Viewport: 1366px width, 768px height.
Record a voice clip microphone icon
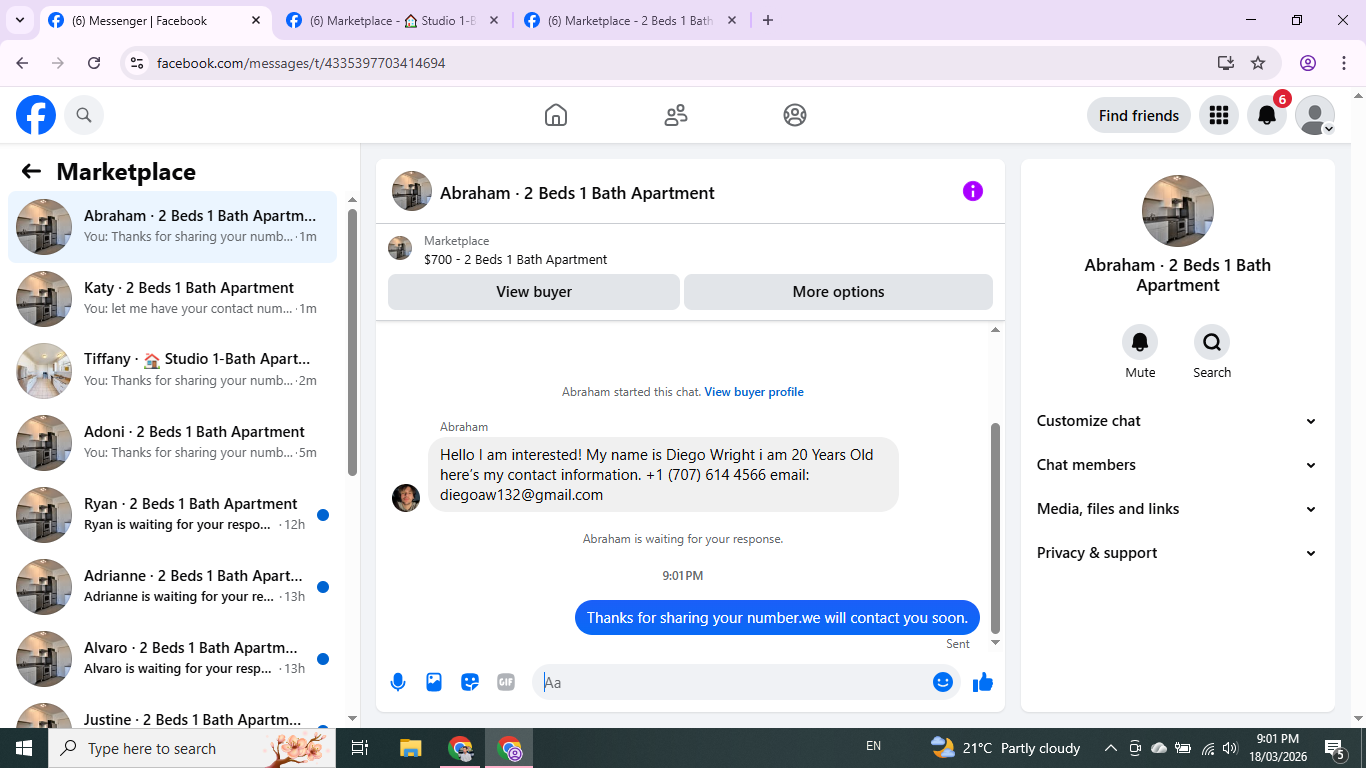coord(398,682)
